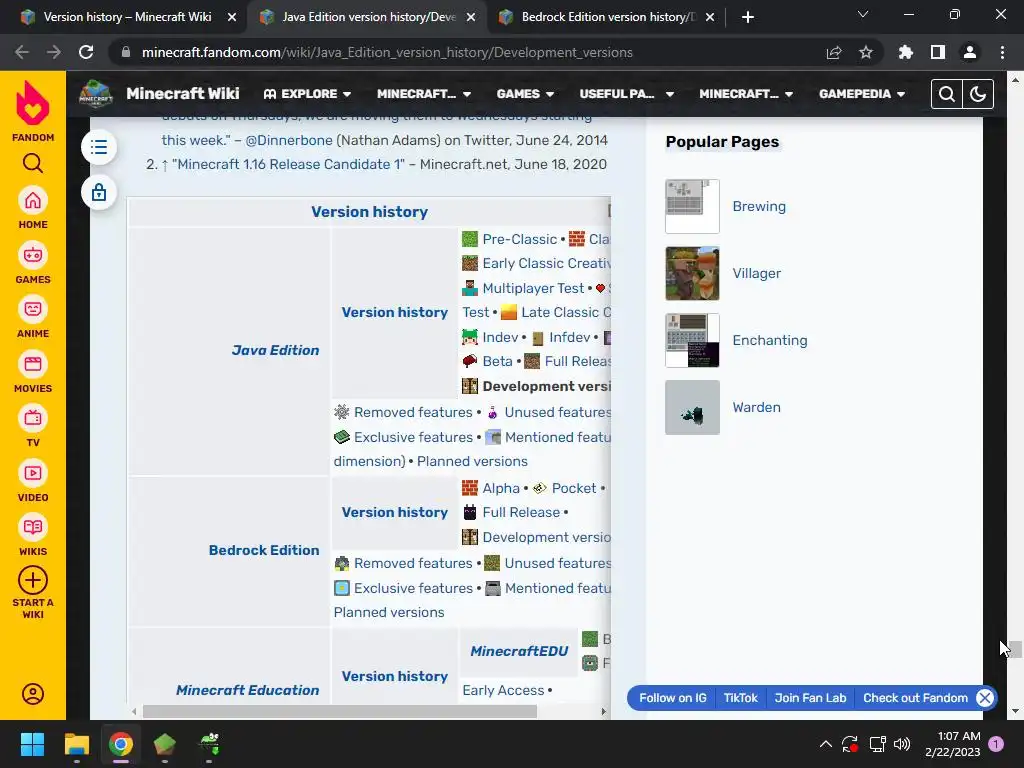Open the Java Edition link
This screenshot has height=768, width=1024.
pos(276,350)
